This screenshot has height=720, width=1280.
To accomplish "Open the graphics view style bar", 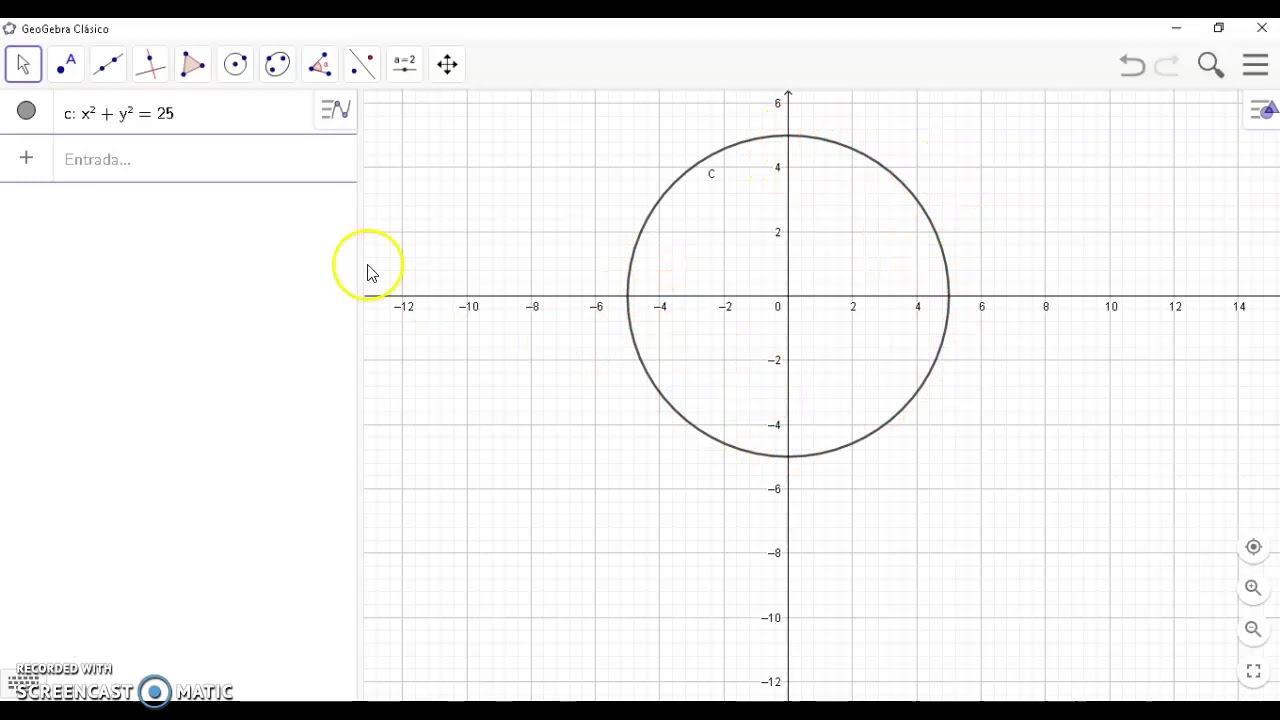I will 1263,110.
